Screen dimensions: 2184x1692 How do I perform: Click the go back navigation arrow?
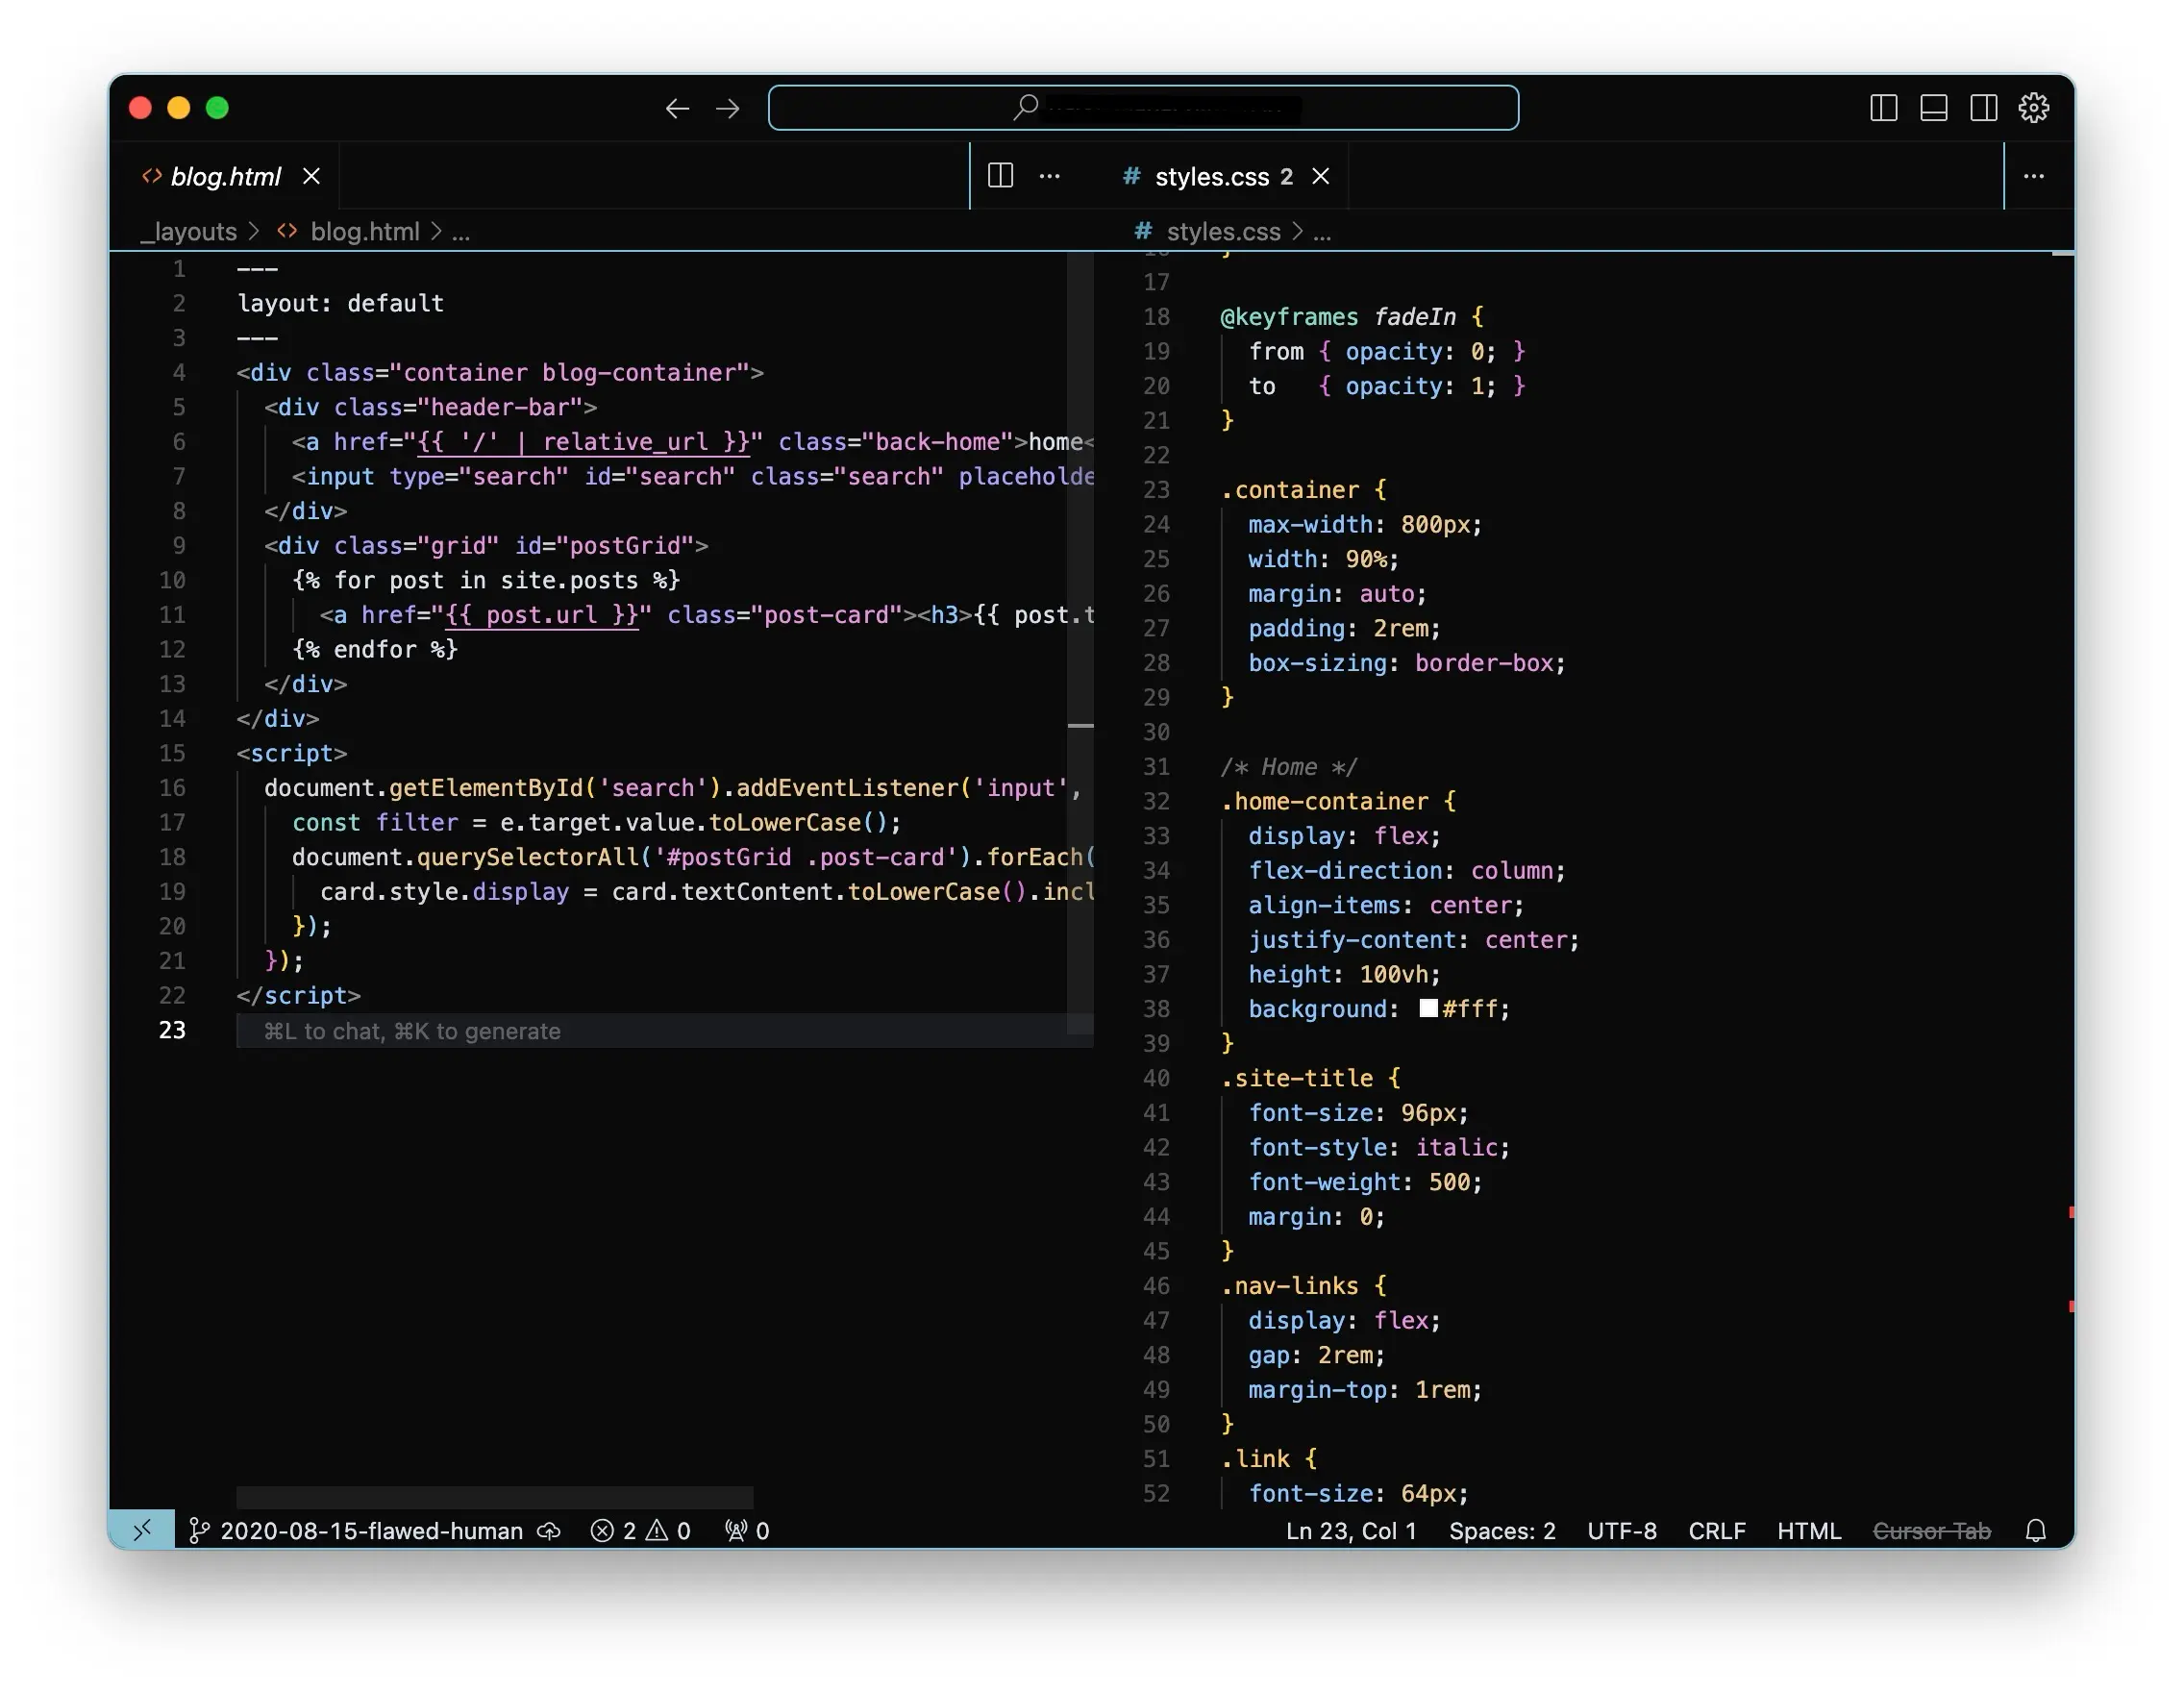[x=677, y=108]
